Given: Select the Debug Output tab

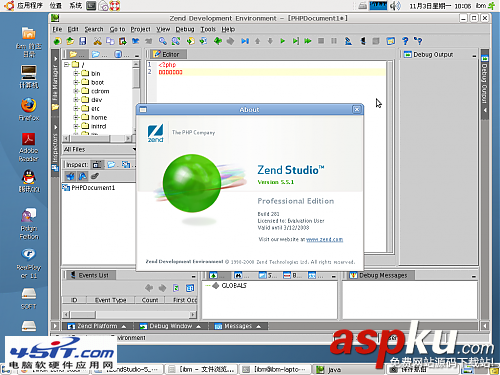Looking at the screenshot, I should point(428,54).
